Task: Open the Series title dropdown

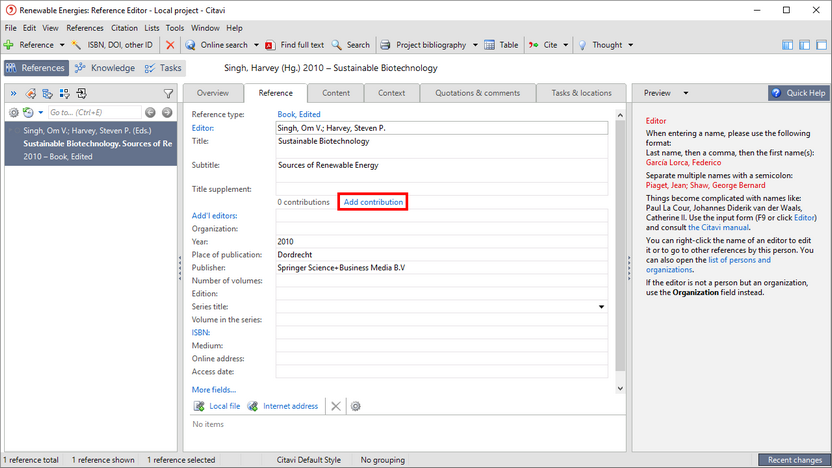Action: tap(601, 307)
